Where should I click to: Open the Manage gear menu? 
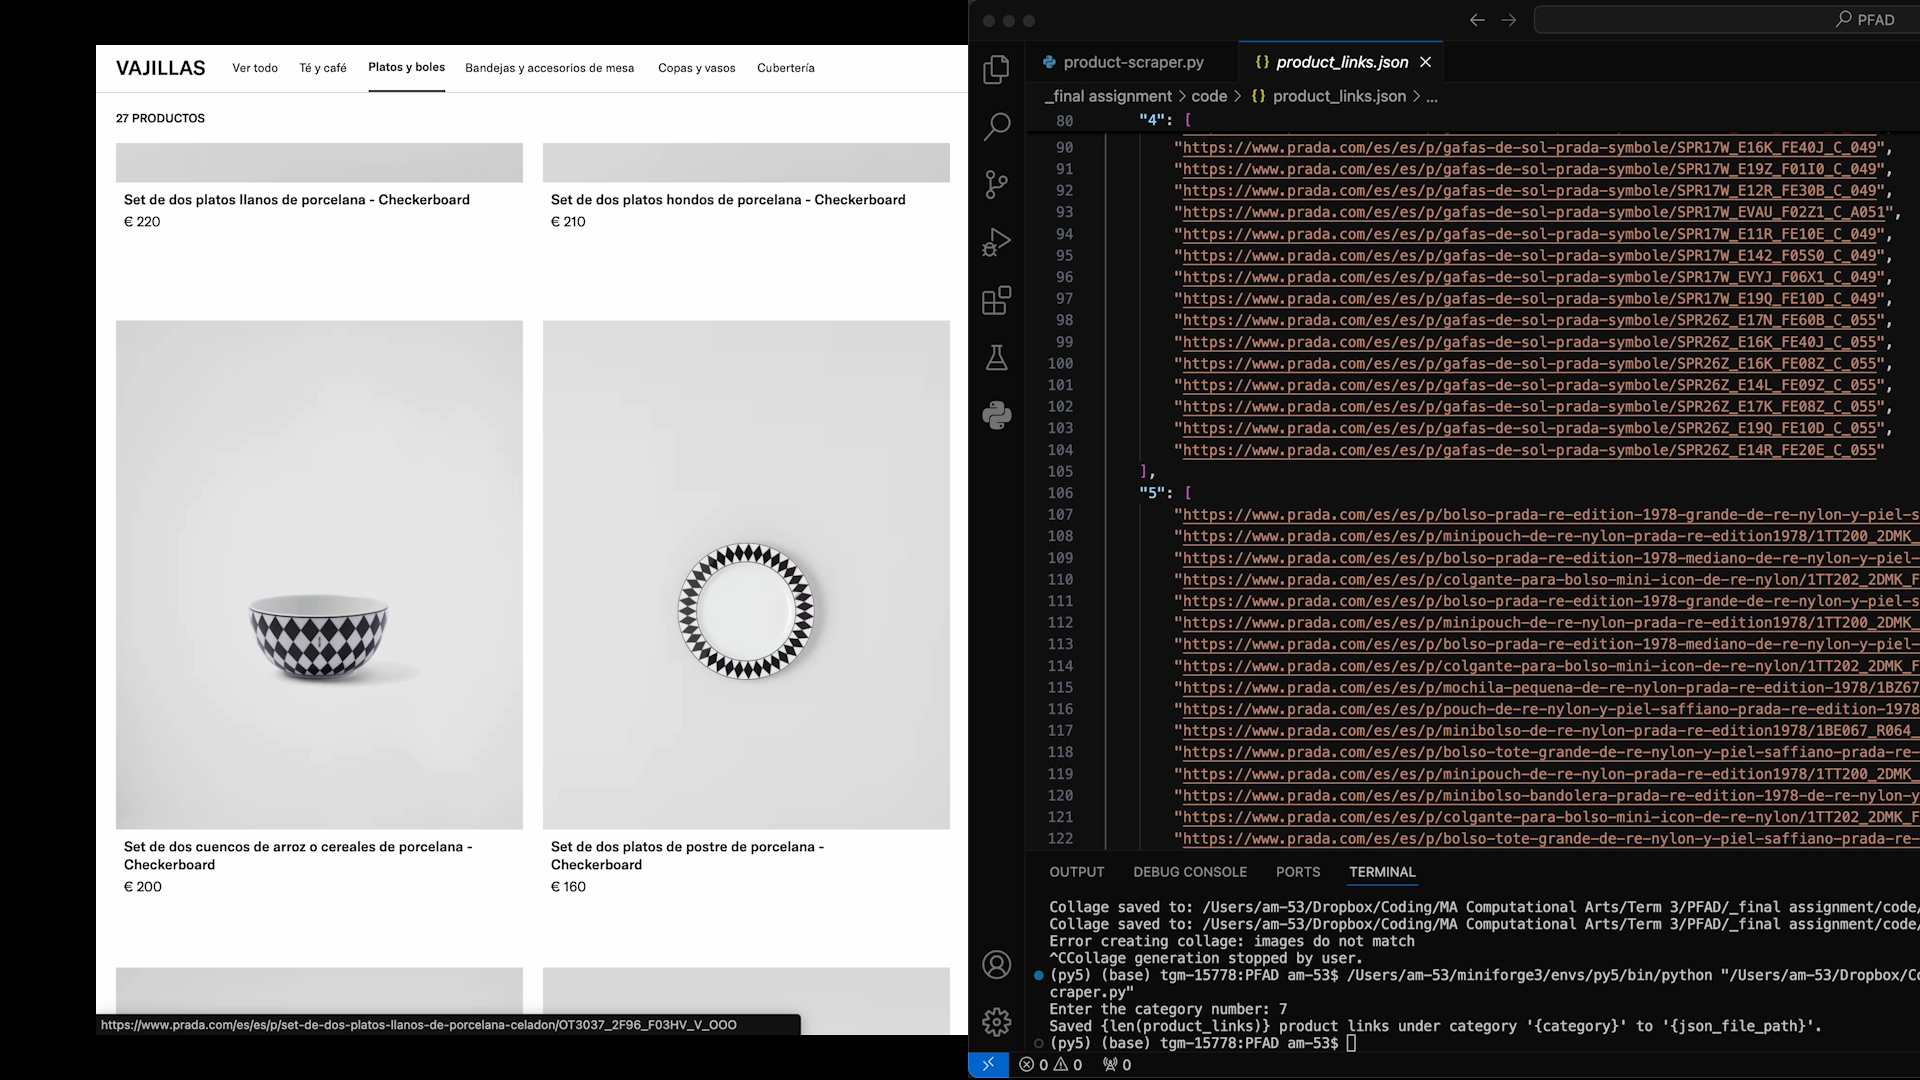point(996,1022)
